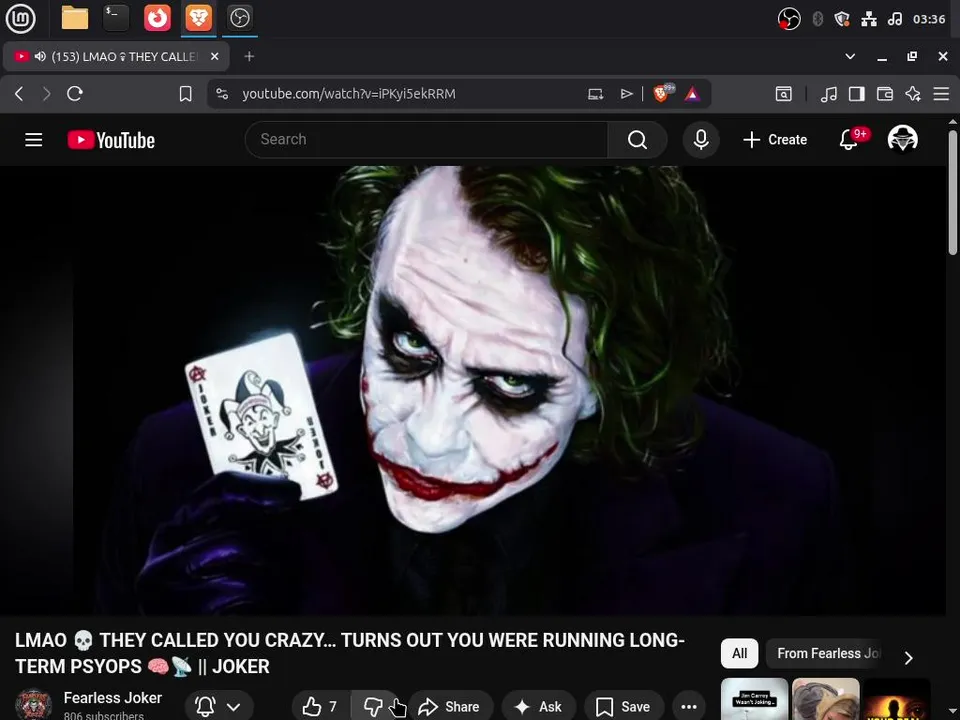Select the LMAO THEY CALLED video tab
The image size is (960, 720).
point(116,56)
